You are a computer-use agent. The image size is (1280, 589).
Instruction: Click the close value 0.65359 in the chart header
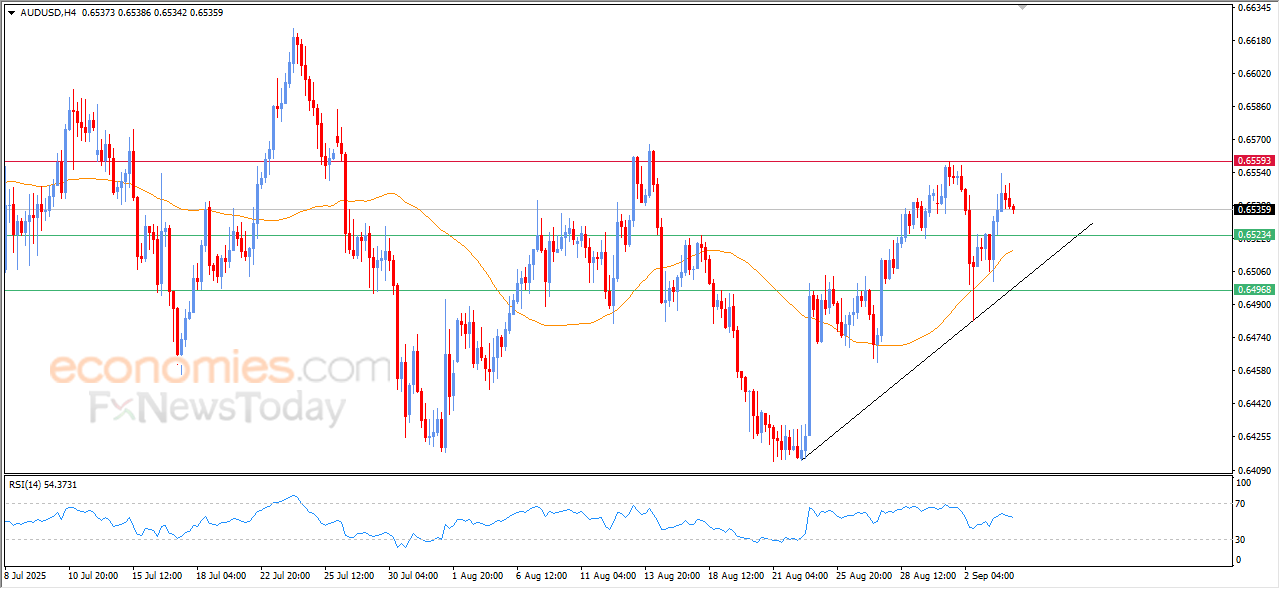[x=206, y=13]
